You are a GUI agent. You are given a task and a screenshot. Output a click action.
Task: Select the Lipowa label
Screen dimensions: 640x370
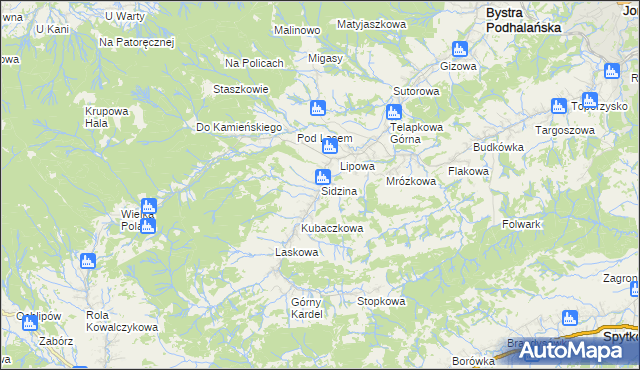point(358,166)
